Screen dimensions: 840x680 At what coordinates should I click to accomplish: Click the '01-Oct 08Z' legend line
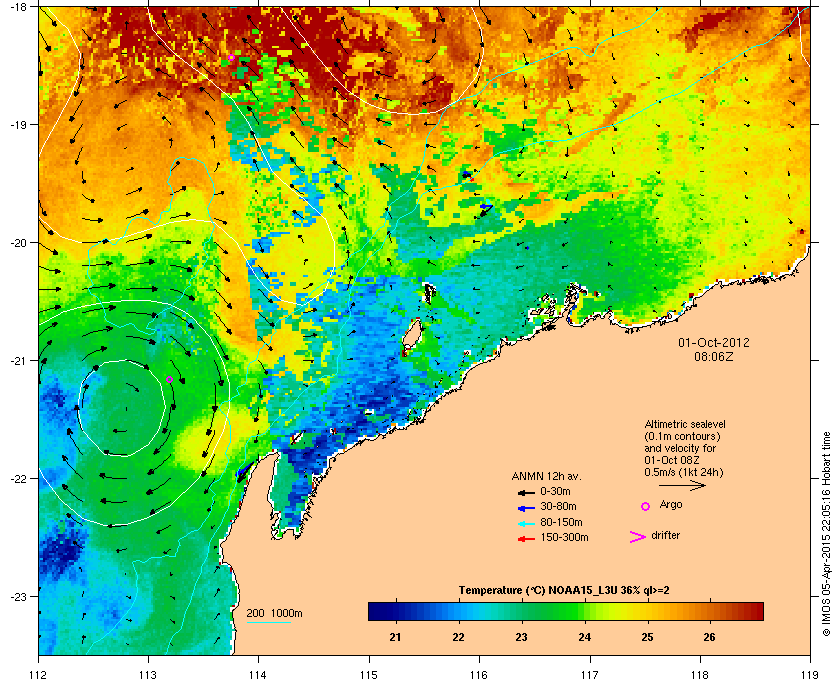point(672,460)
